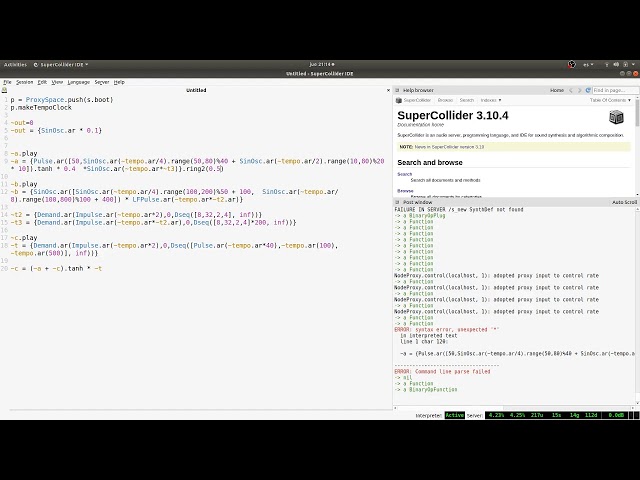The image size is (640, 480).
Task: Click the '112d' server status value
Action: pyautogui.click(x=591, y=415)
